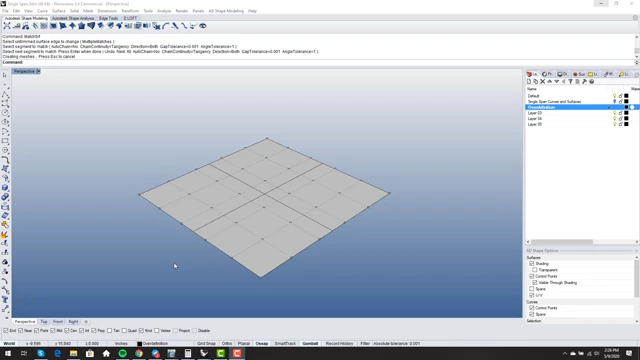Viewport: 640px width, 360px height.
Task: Click Record History in status bar
Action: (340, 344)
